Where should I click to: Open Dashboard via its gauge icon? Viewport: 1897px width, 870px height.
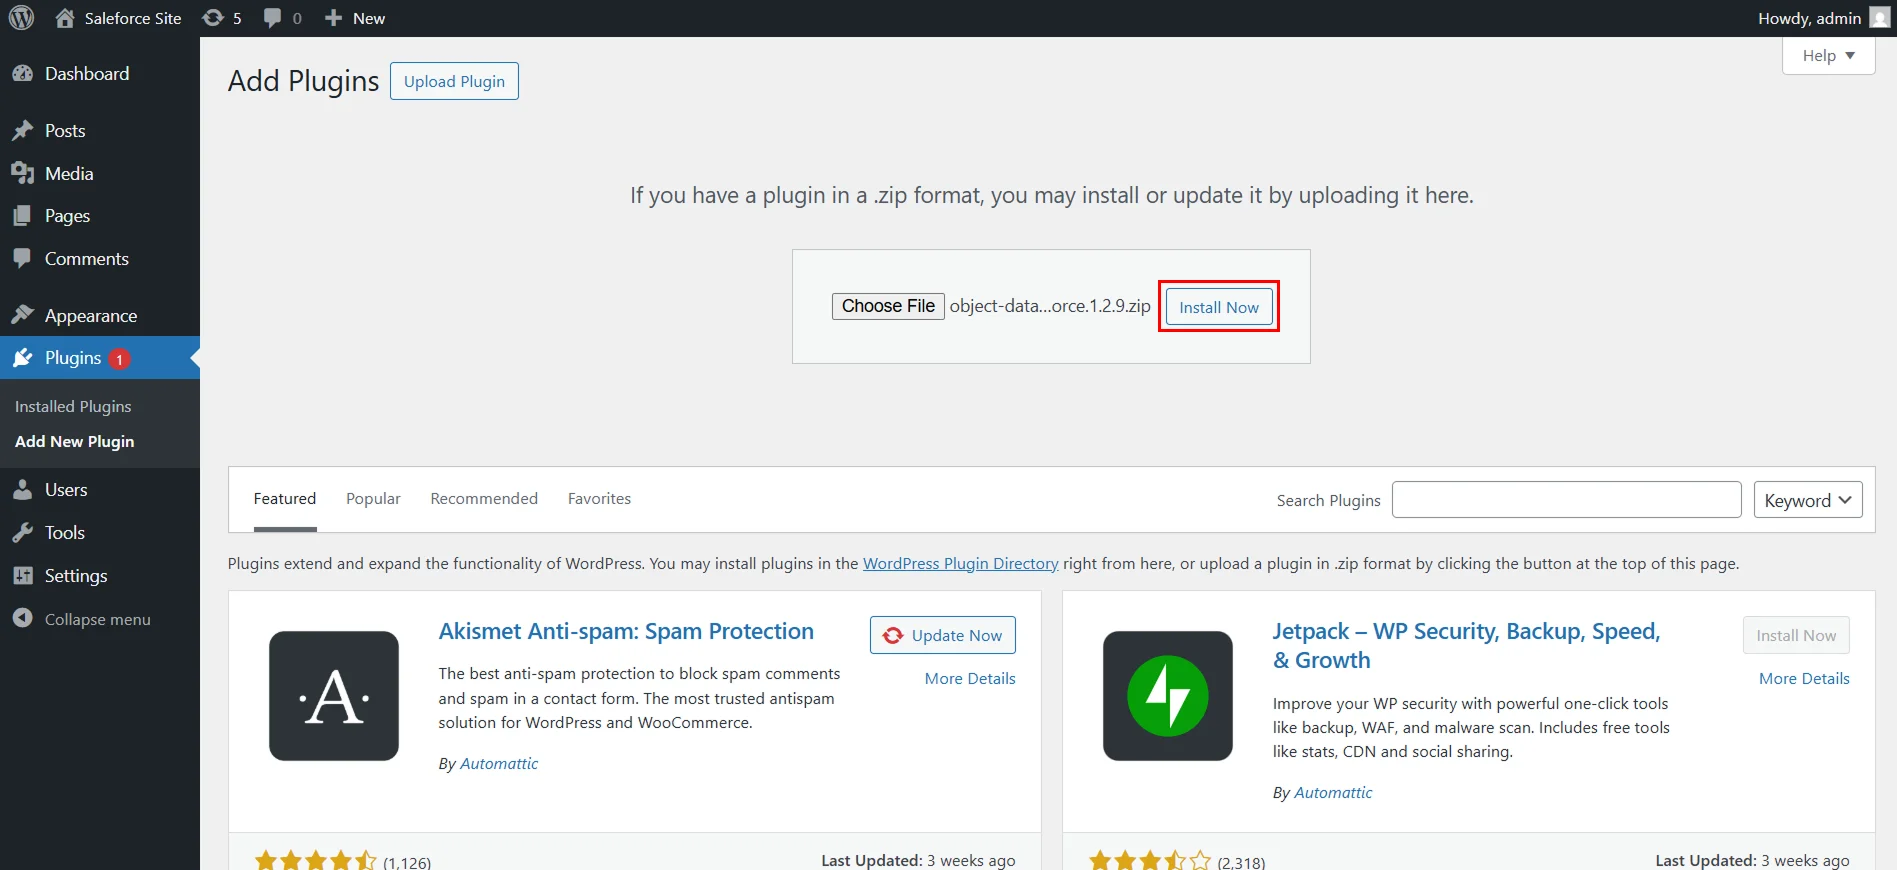[x=22, y=74]
